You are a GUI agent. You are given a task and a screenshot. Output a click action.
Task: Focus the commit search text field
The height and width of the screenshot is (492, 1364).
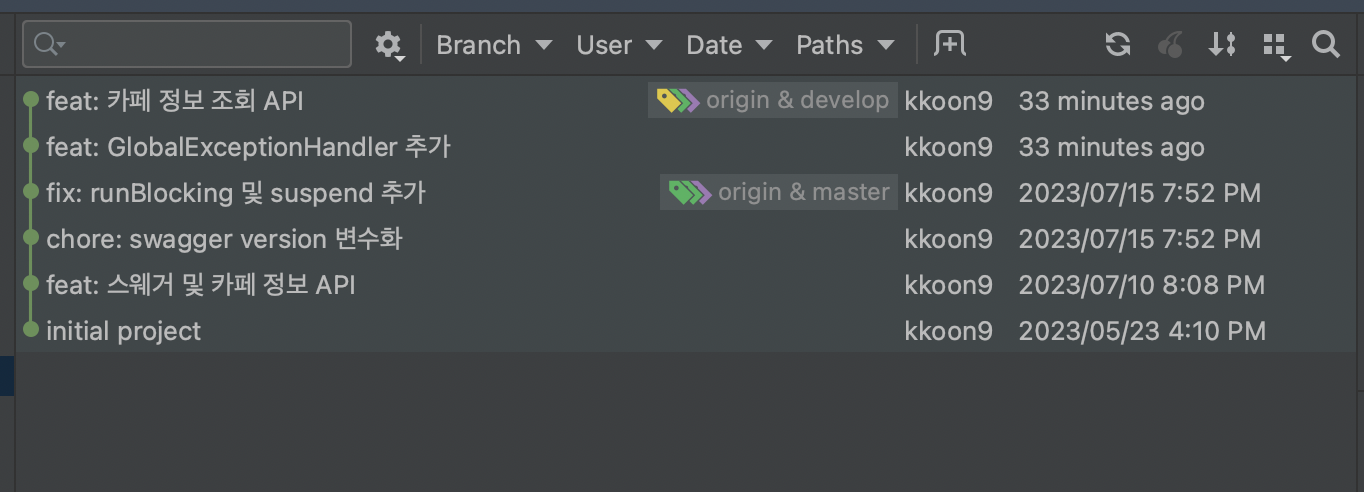point(187,44)
